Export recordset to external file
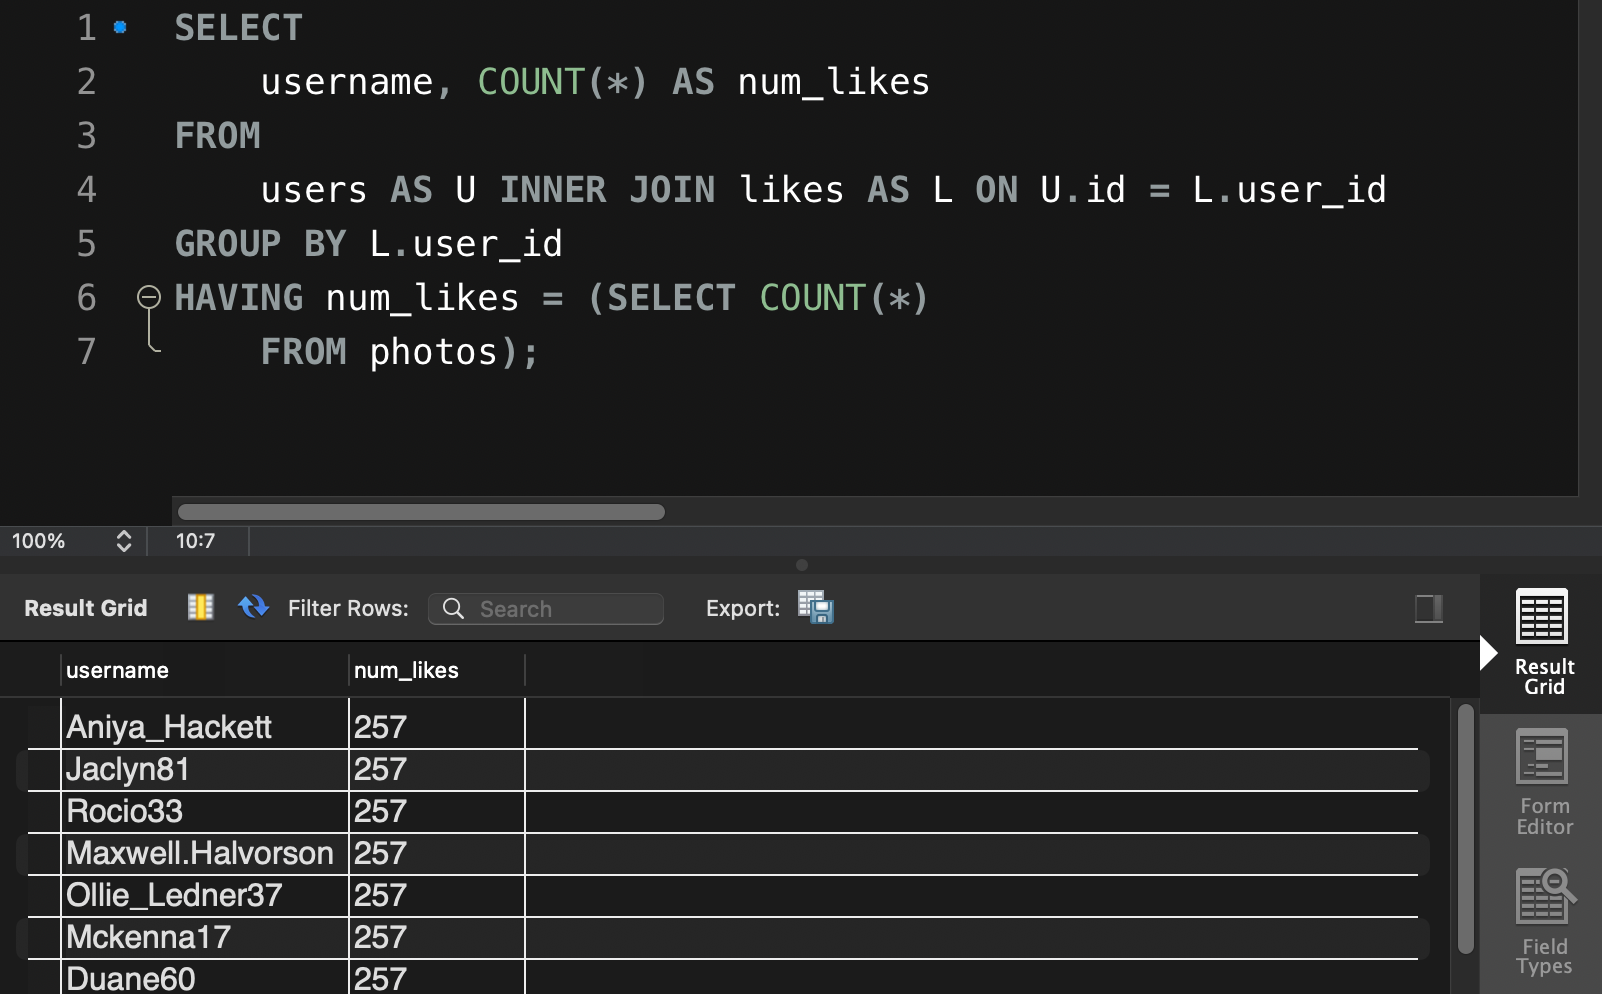 tap(816, 607)
